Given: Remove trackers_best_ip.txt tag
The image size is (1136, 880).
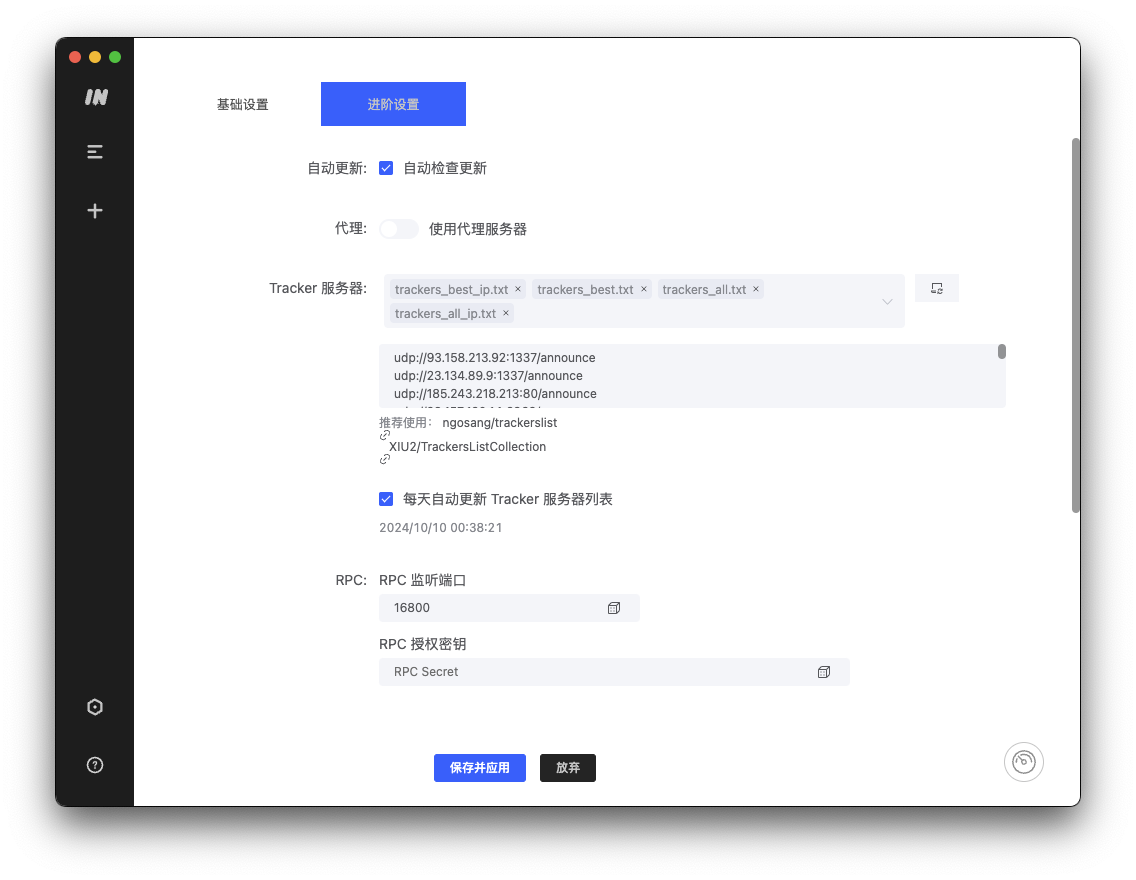Looking at the screenshot, I should click(518, 289).
